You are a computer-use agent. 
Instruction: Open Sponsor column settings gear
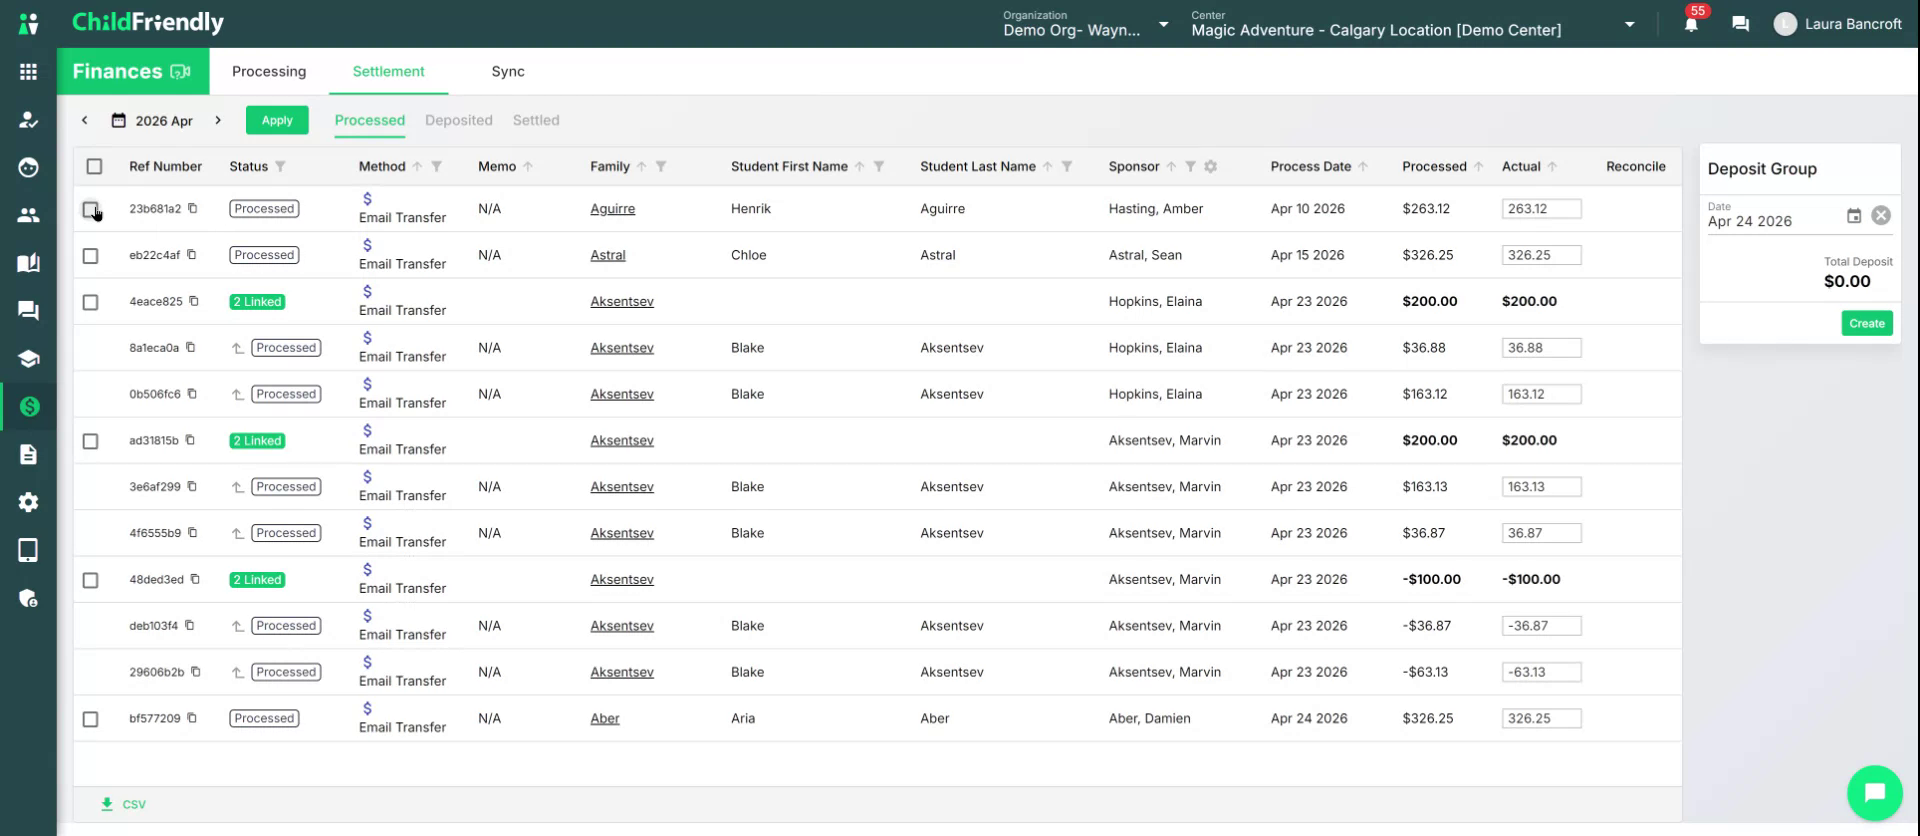pos(1211,167)
